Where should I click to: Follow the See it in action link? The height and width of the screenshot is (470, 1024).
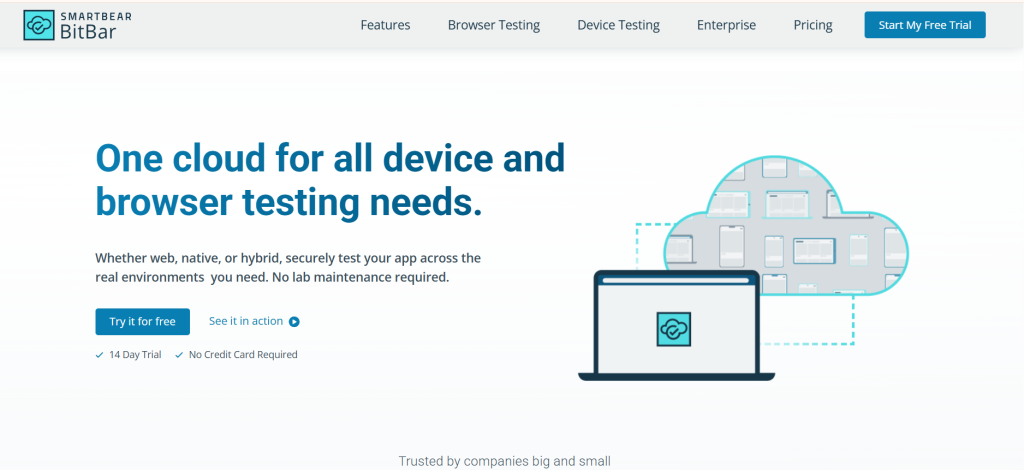coord(246,321)
